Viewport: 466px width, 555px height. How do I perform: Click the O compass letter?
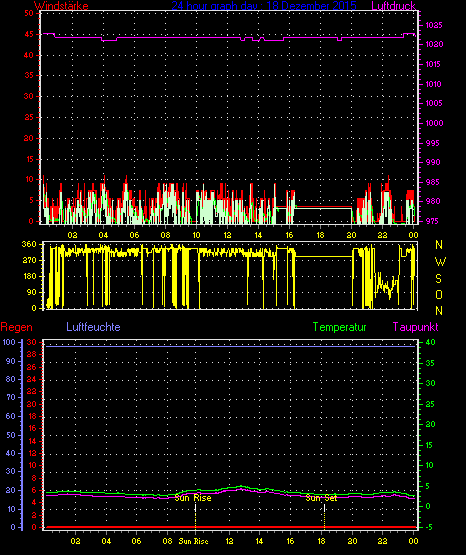coord(439,294)
